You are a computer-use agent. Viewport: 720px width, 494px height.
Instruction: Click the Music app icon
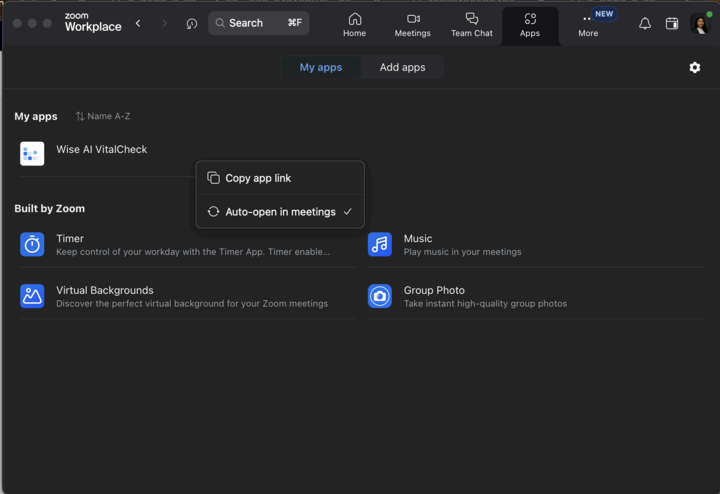click(x=380, y=244)
